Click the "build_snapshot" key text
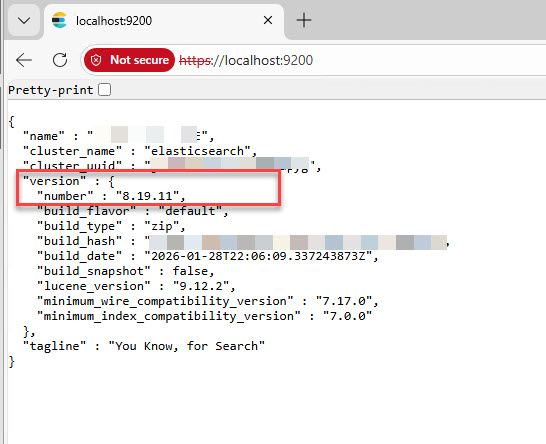546x444 pixels. (x=94, y=271)
